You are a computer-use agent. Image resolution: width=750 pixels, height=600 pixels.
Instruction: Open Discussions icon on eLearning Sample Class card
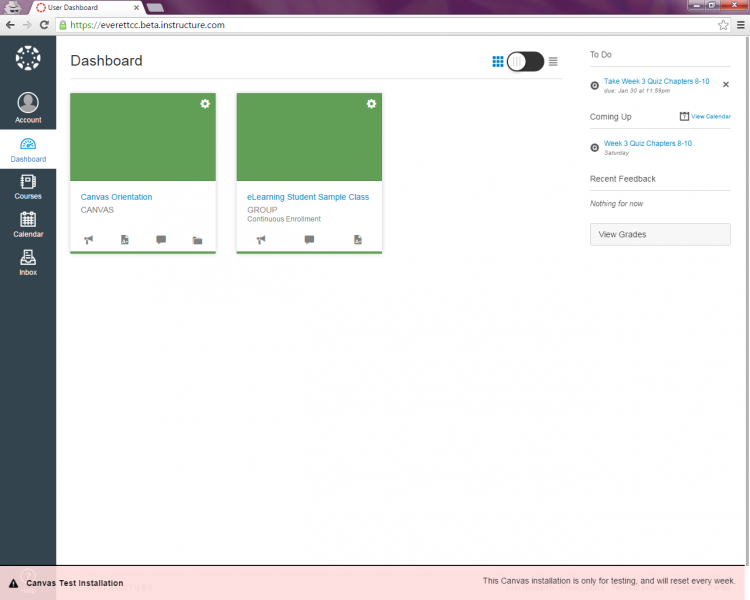click(309, 239)
